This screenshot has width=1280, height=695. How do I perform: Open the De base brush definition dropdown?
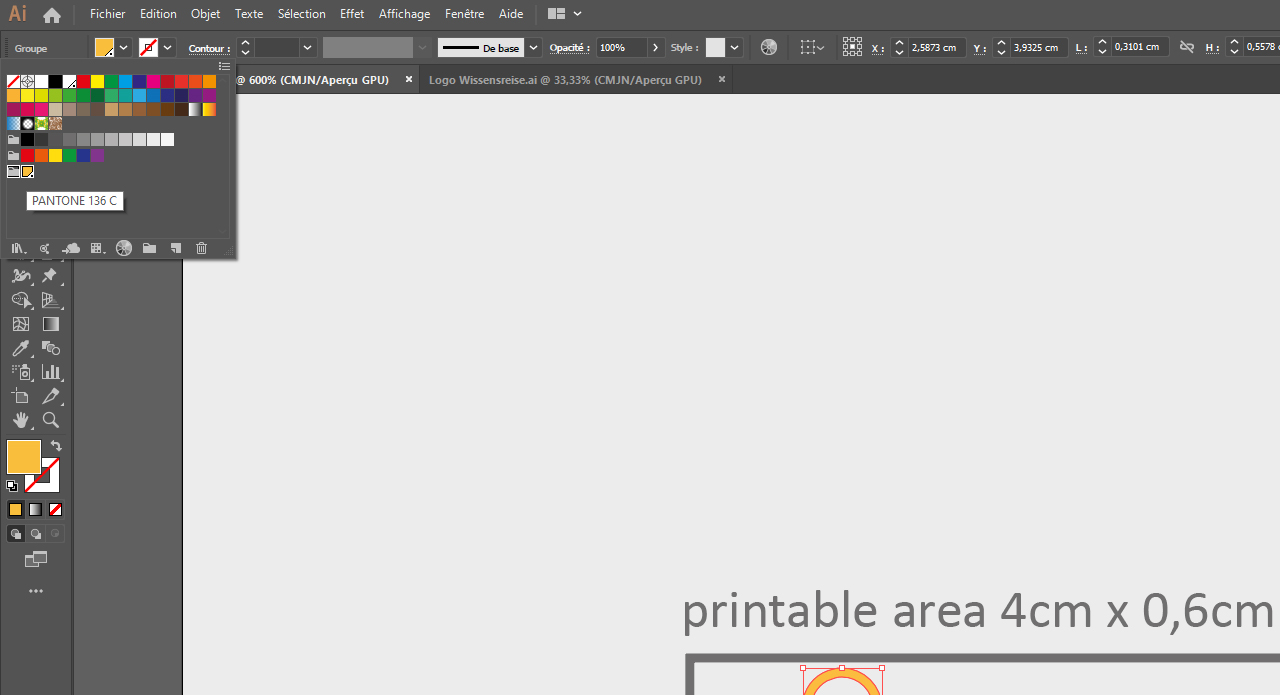tap(534, 47)
